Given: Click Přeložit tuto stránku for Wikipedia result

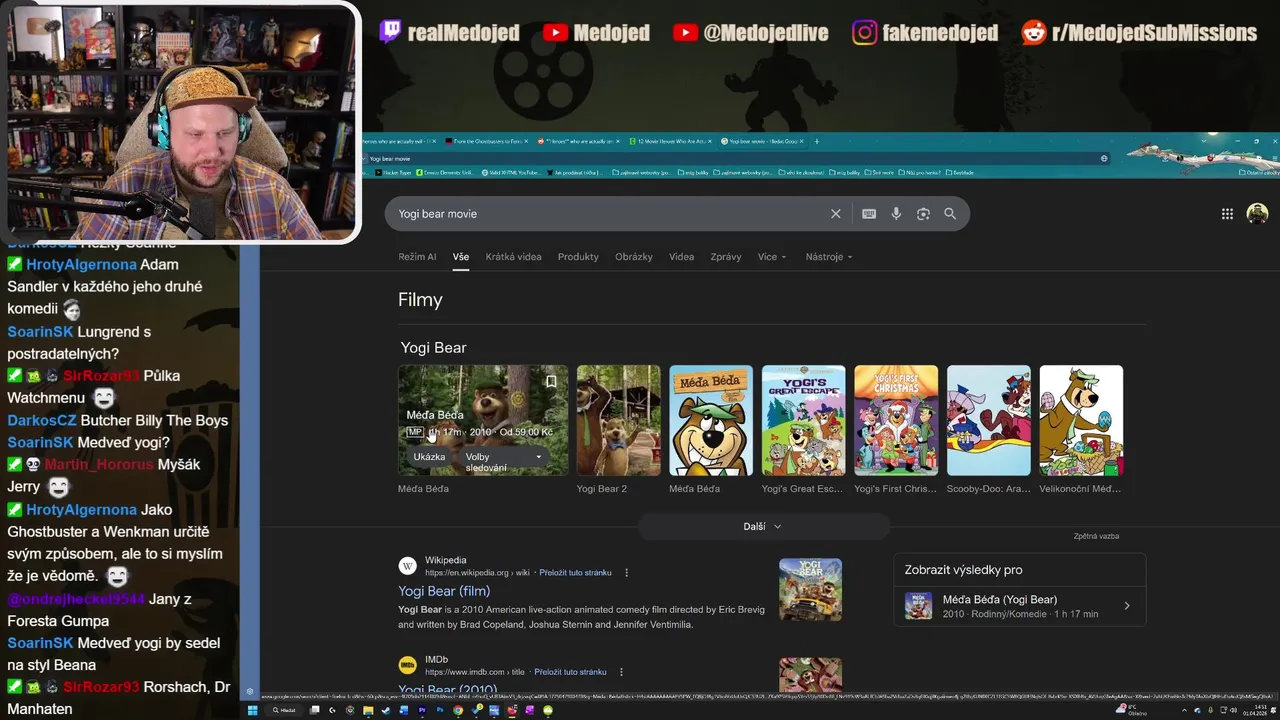Looking at the screenshot, I should [575, 573].
